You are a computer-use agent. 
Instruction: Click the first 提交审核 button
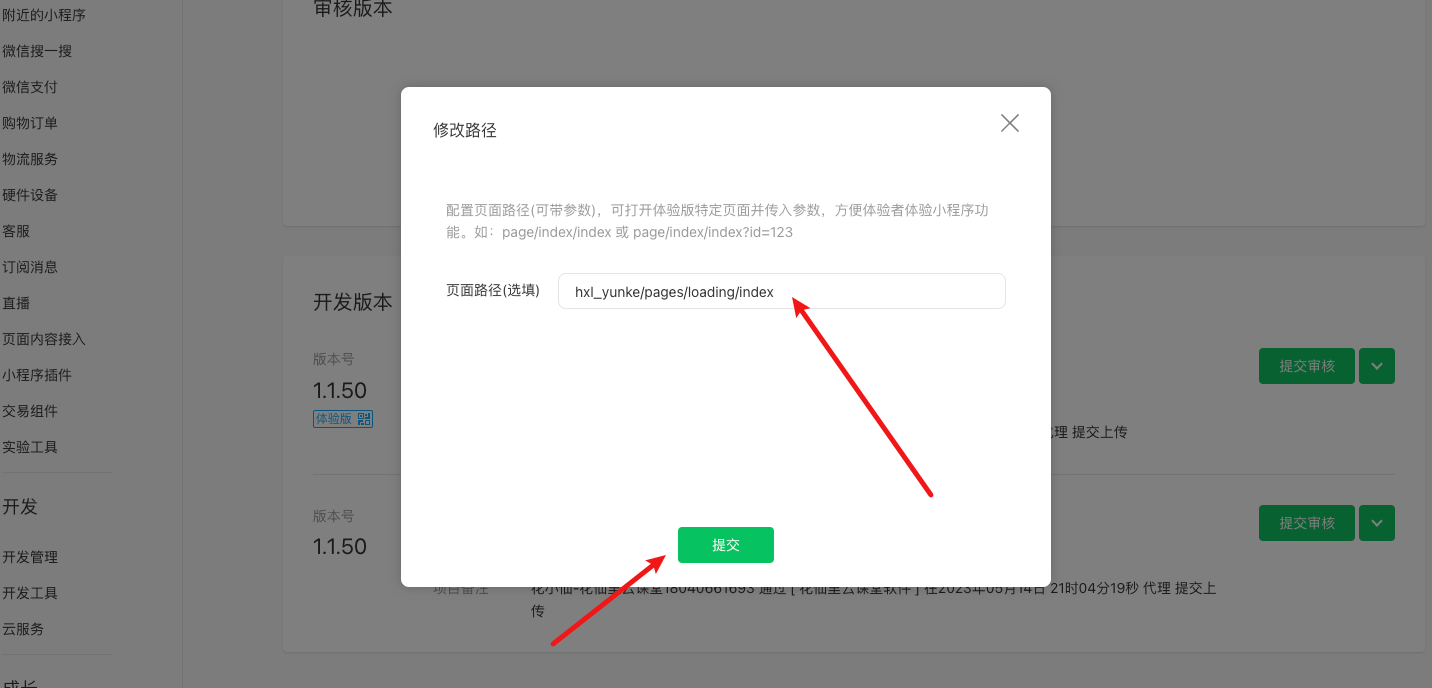point(1307,366)
